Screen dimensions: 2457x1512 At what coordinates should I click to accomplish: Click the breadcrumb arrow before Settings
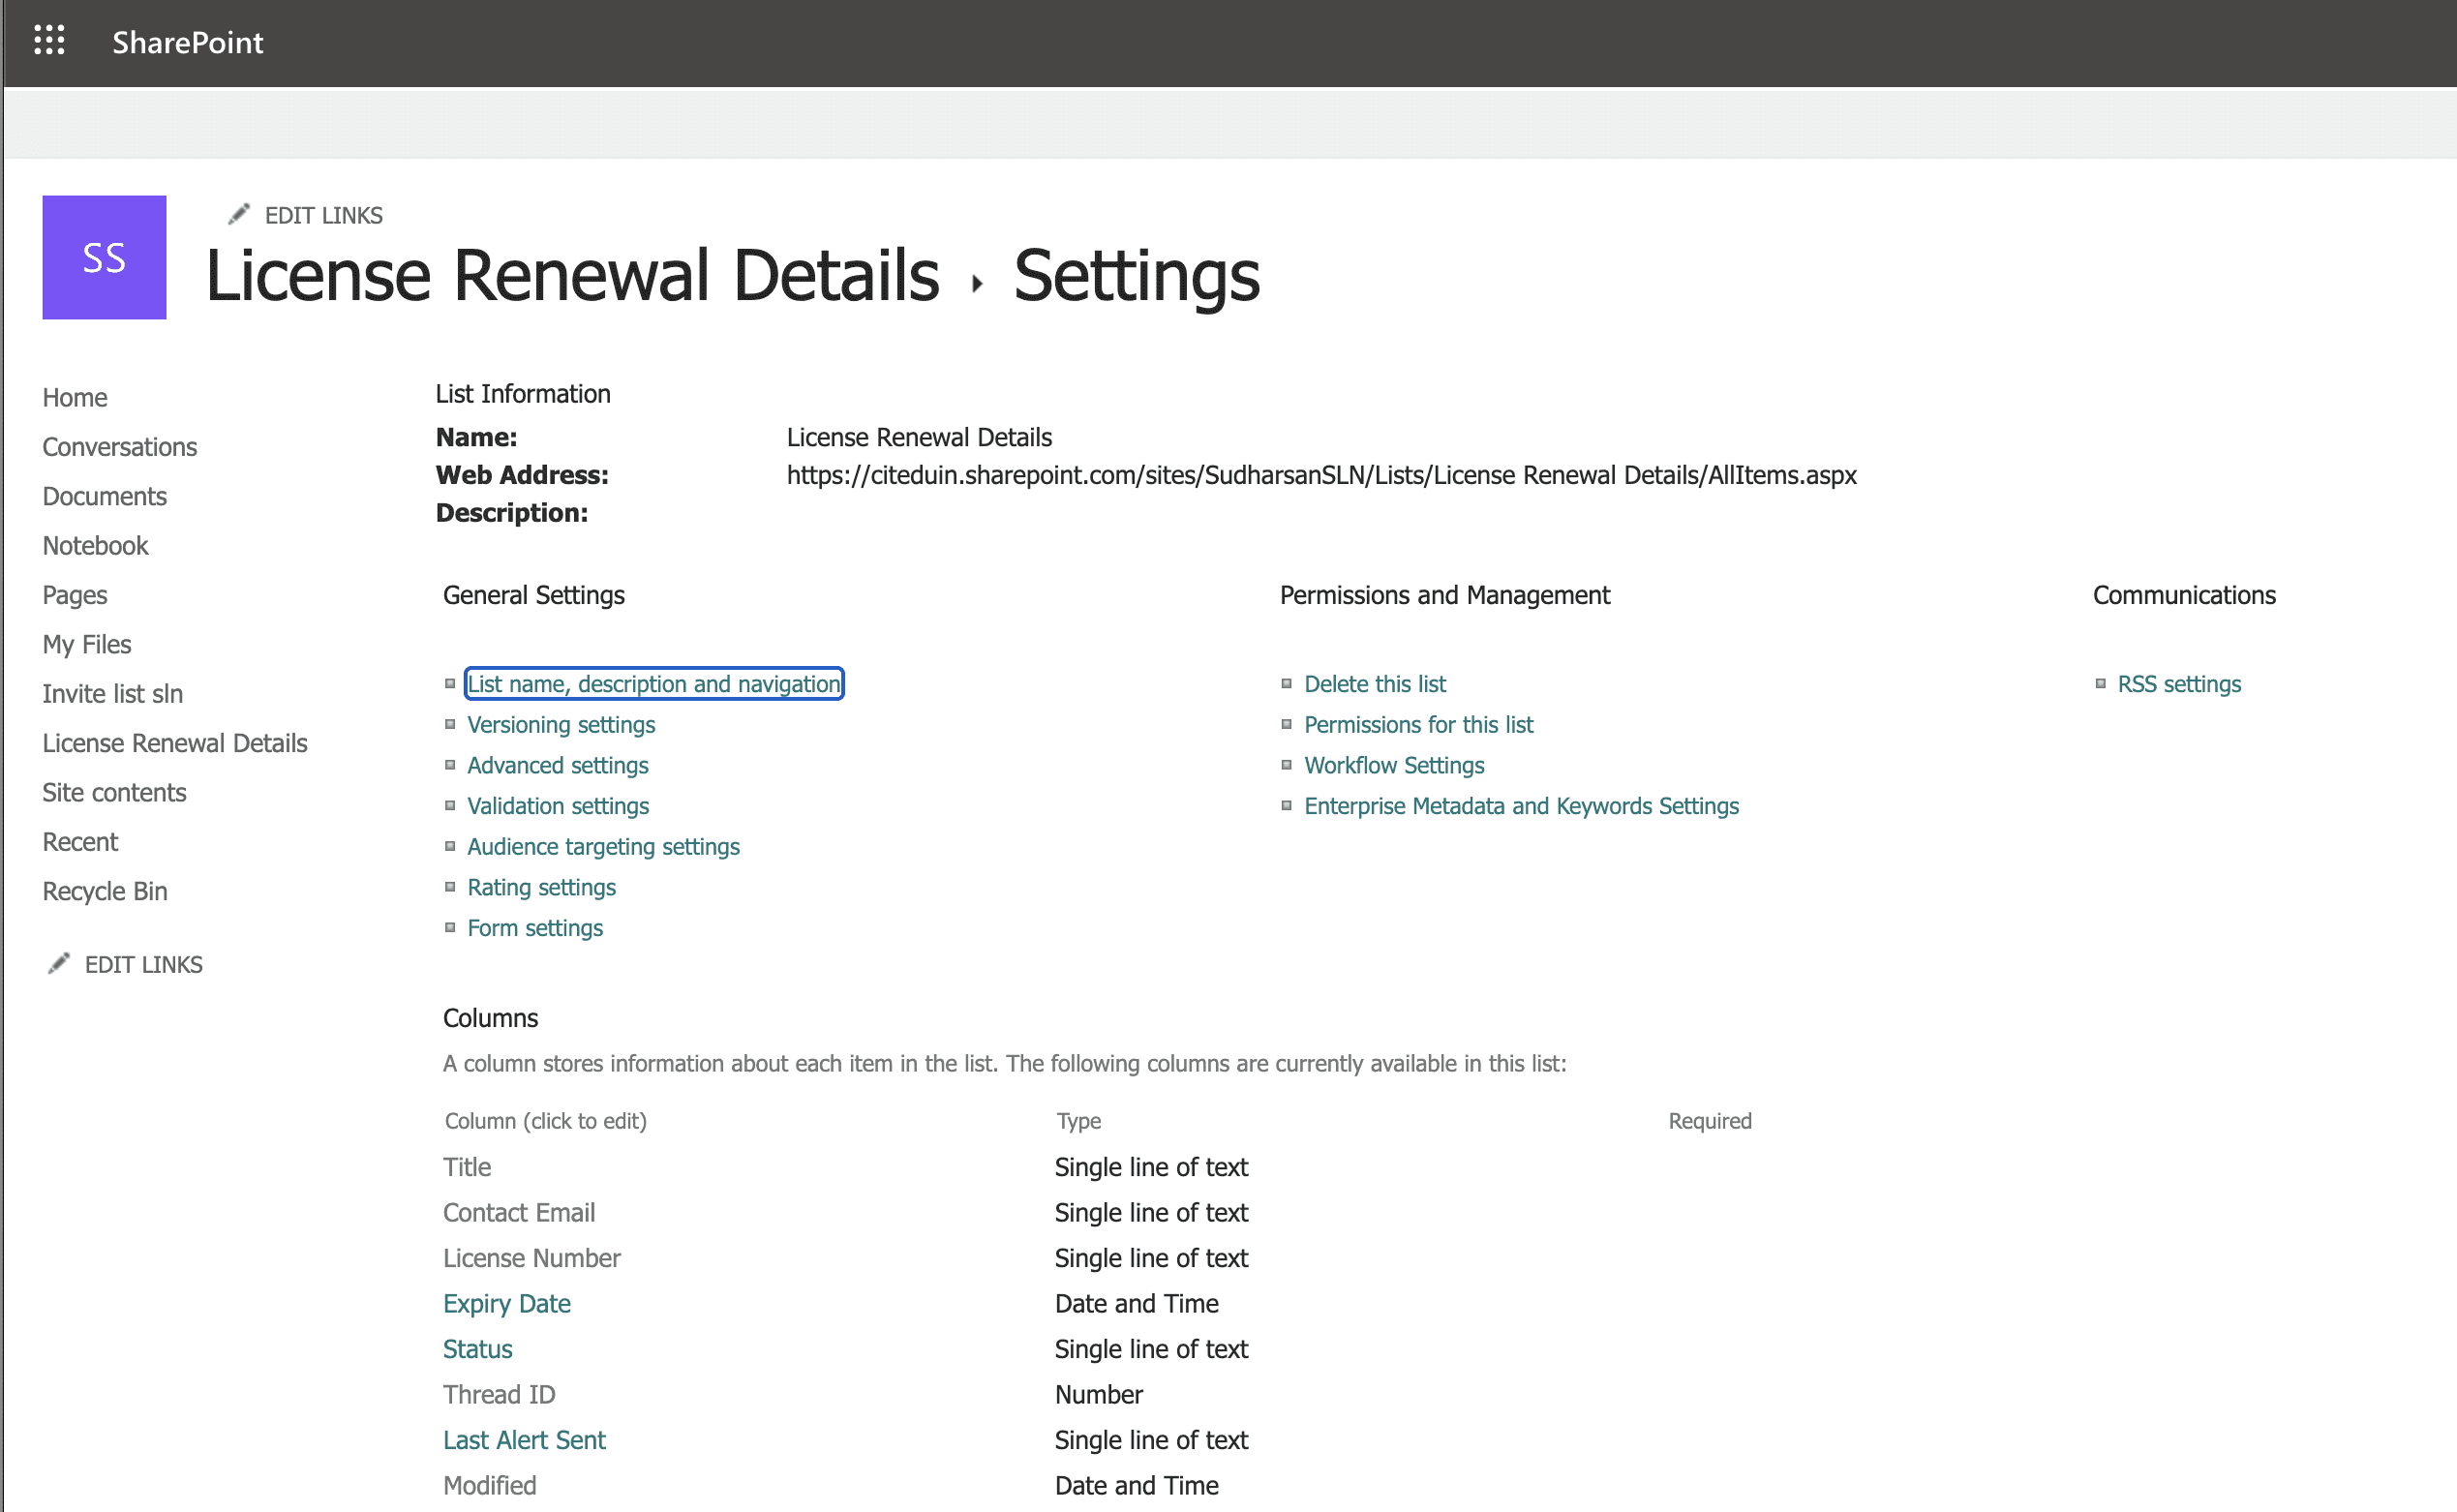pyautogui.click(x=977, y=284)
